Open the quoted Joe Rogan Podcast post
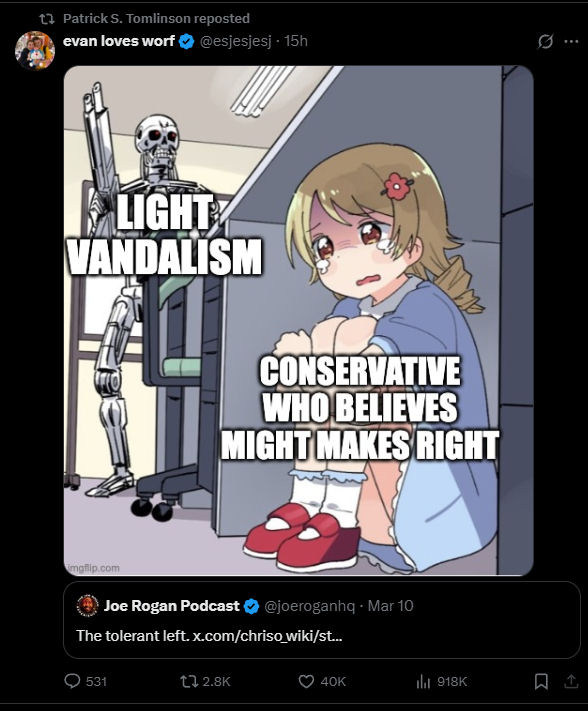Image resolution: width=588 pixels, height=711 pixels. (322, 620)
